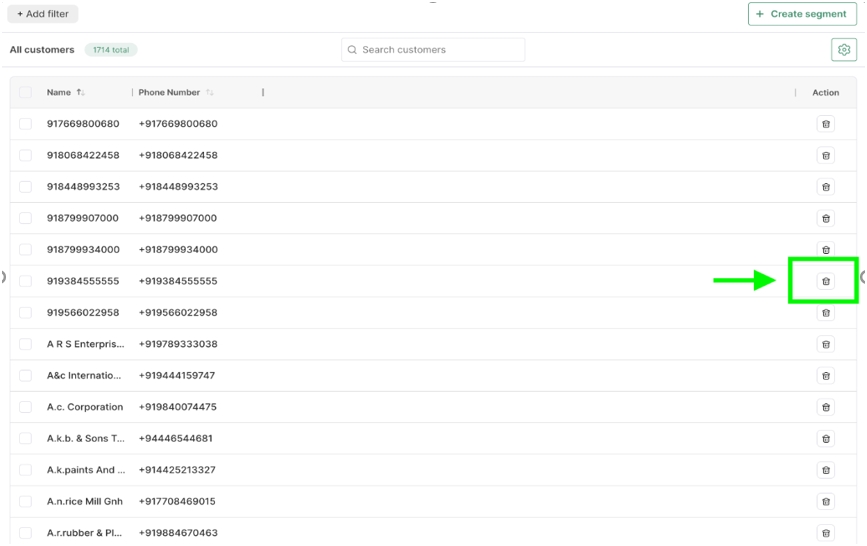Image resolution: width=867 pixels, height=546 pixels.
Task: Click the 1714 total badge
Action: (x=110, y=50)
